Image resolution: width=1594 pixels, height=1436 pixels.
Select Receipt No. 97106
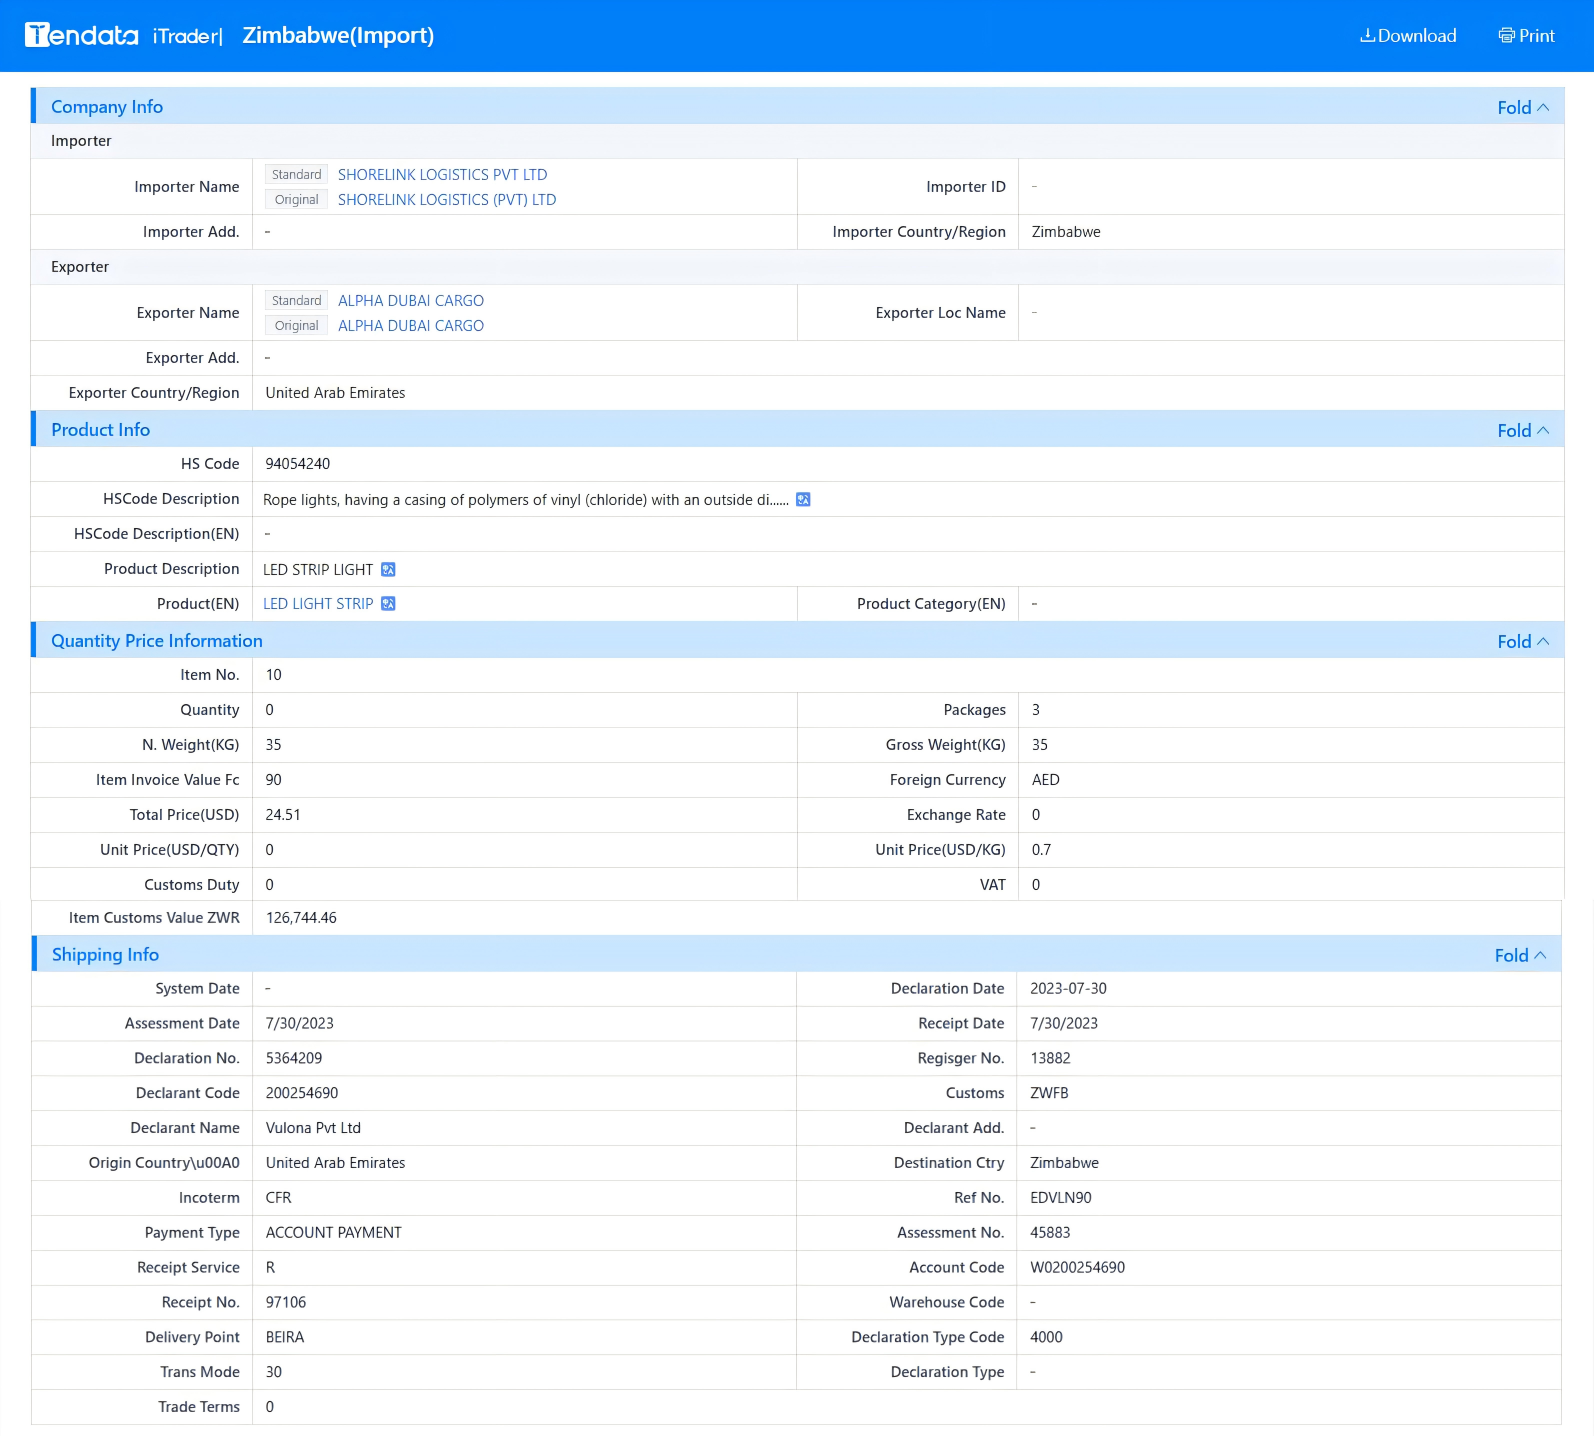click(x=286, y=1303)
